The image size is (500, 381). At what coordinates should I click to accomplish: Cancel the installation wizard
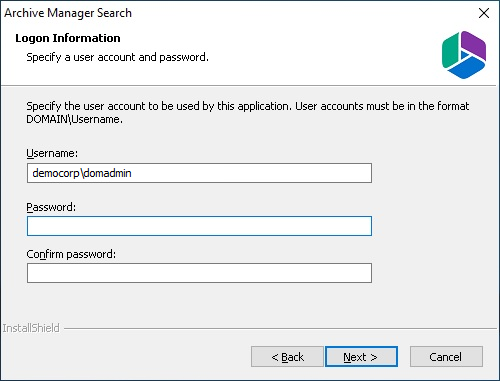pos(446,357)
